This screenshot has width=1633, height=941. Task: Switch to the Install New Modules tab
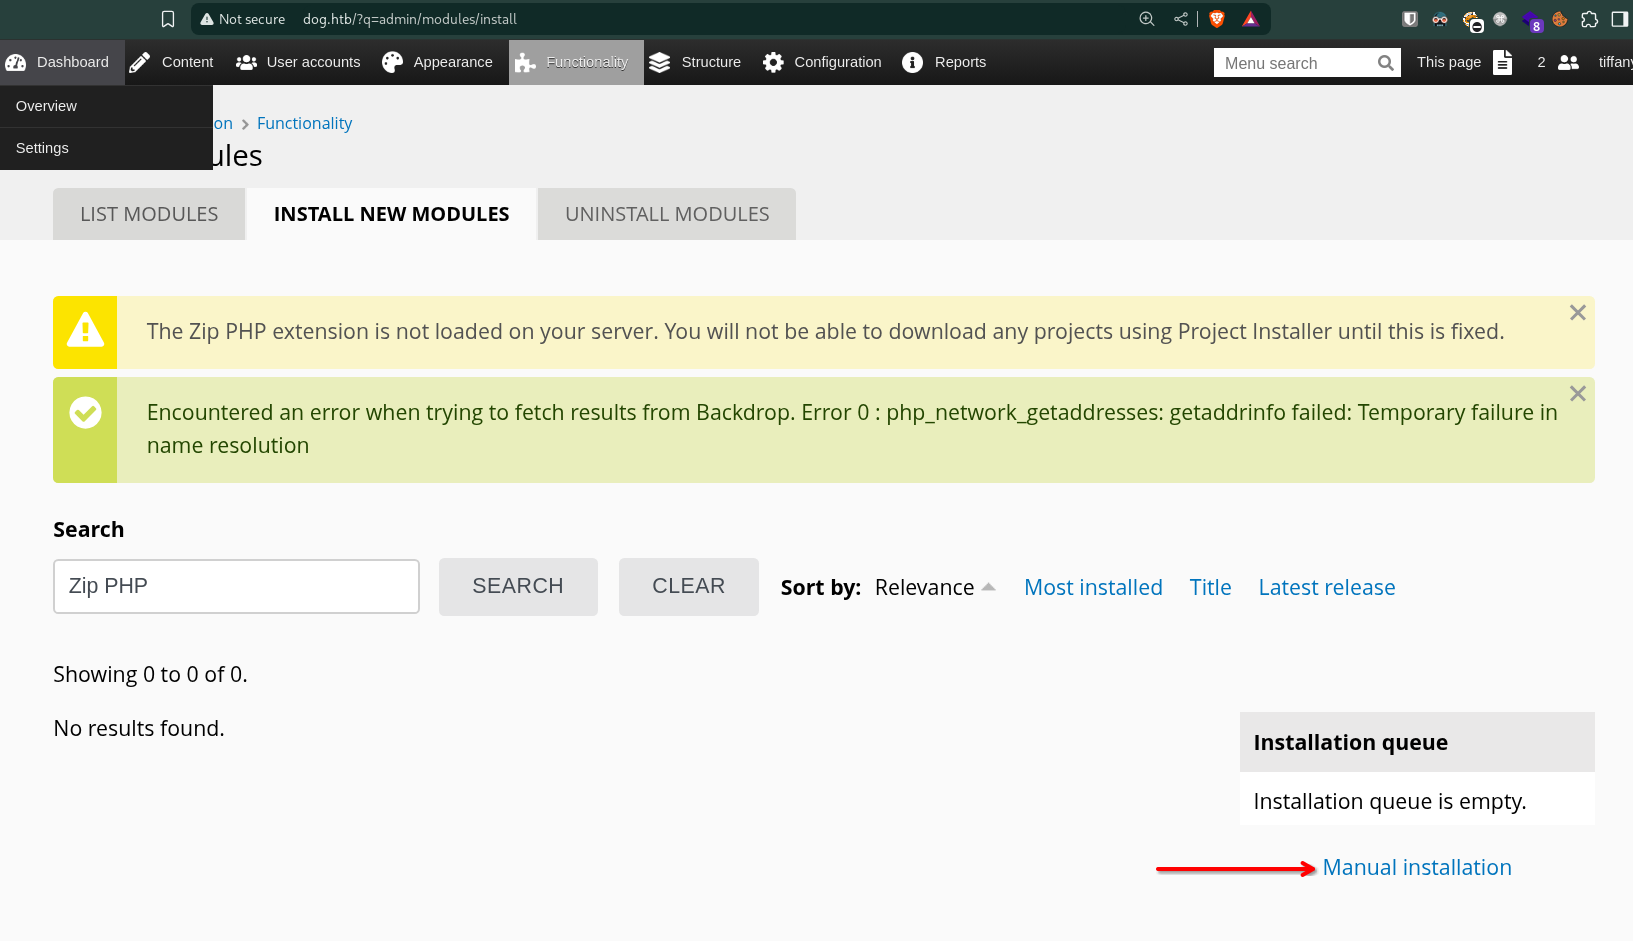pyautogui.click(x=391, y=214)
